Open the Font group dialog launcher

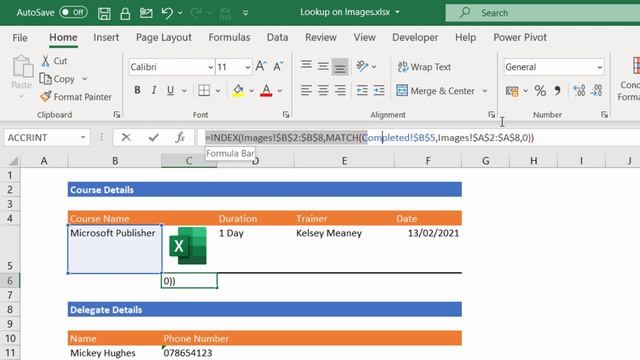(x=286, y=115)
